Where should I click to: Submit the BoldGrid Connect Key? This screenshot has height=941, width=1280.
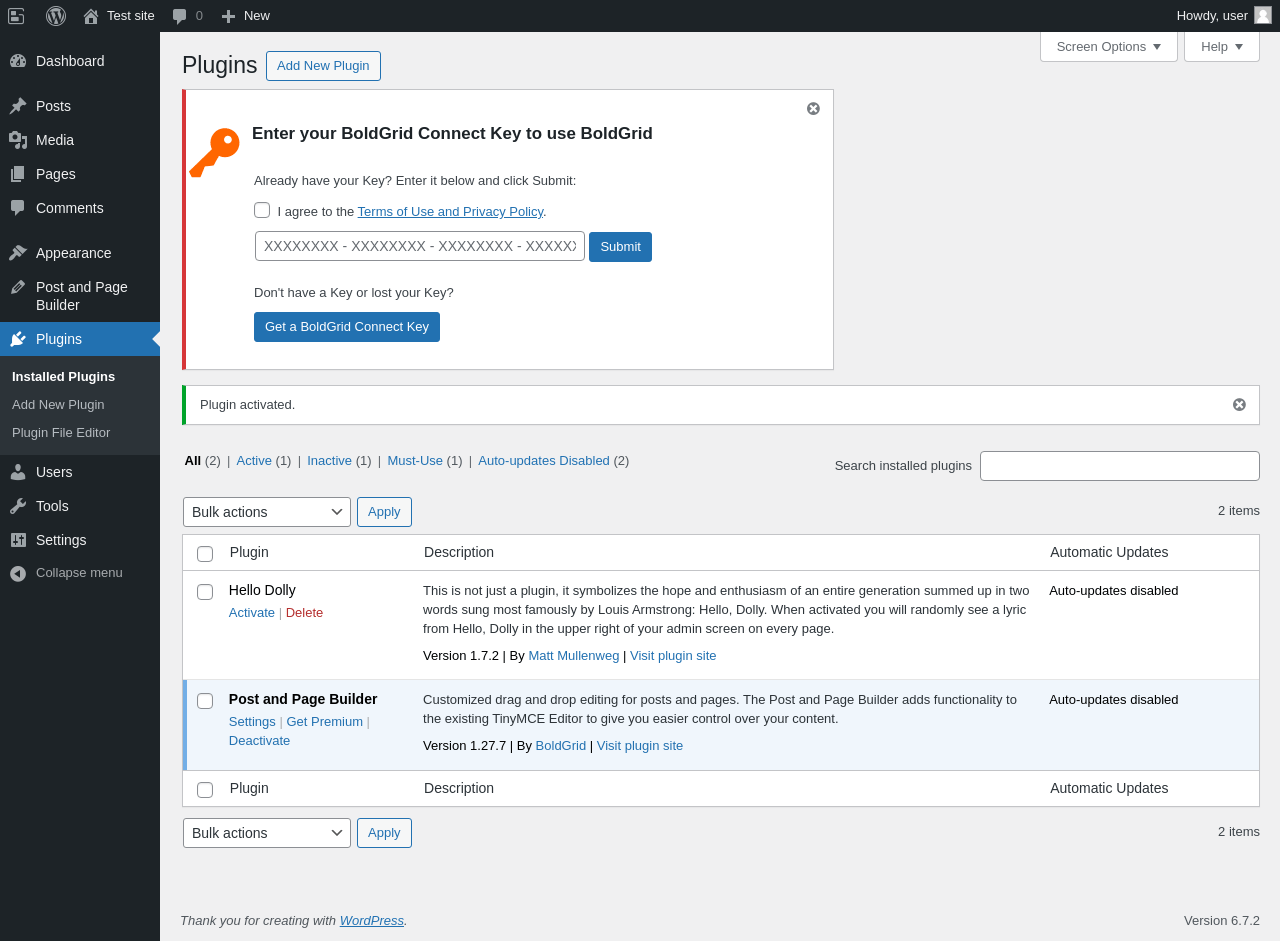[620, 247]
